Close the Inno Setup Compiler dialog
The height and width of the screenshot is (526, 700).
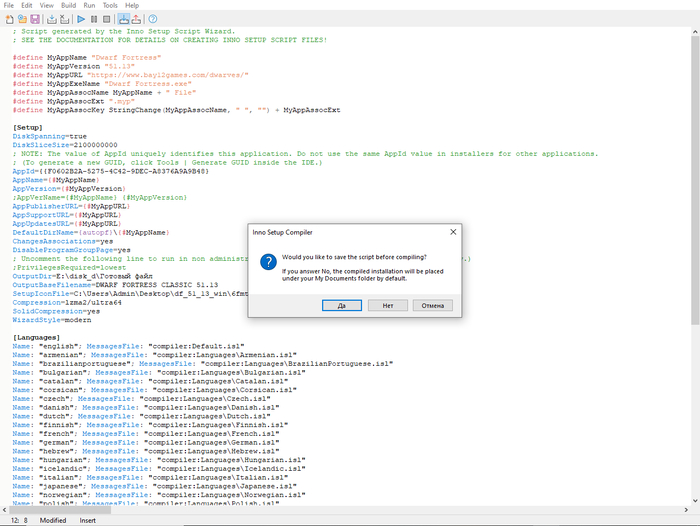[452, 232]
